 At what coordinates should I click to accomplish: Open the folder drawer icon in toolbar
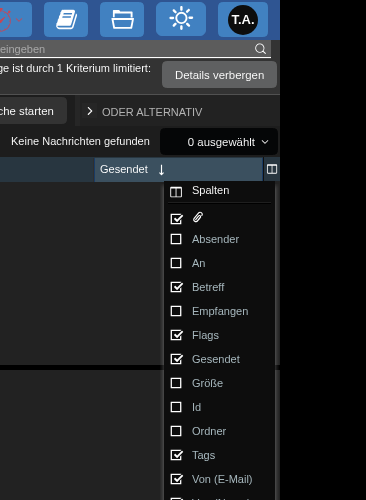(x=122, y=19)
